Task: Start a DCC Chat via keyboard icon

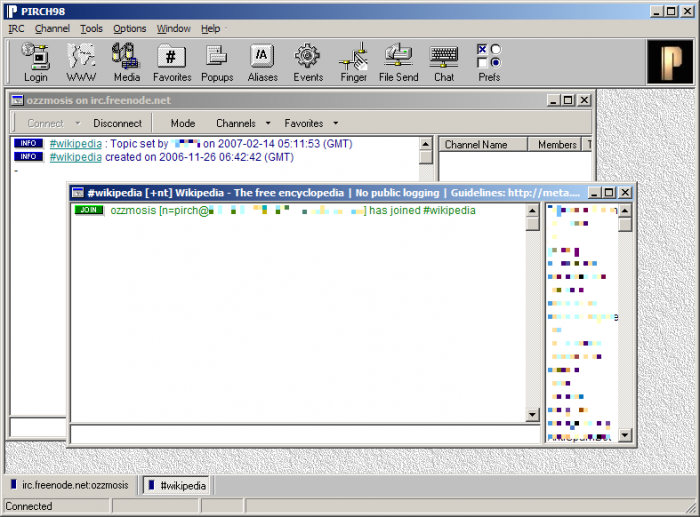Action: coord(444,56)
